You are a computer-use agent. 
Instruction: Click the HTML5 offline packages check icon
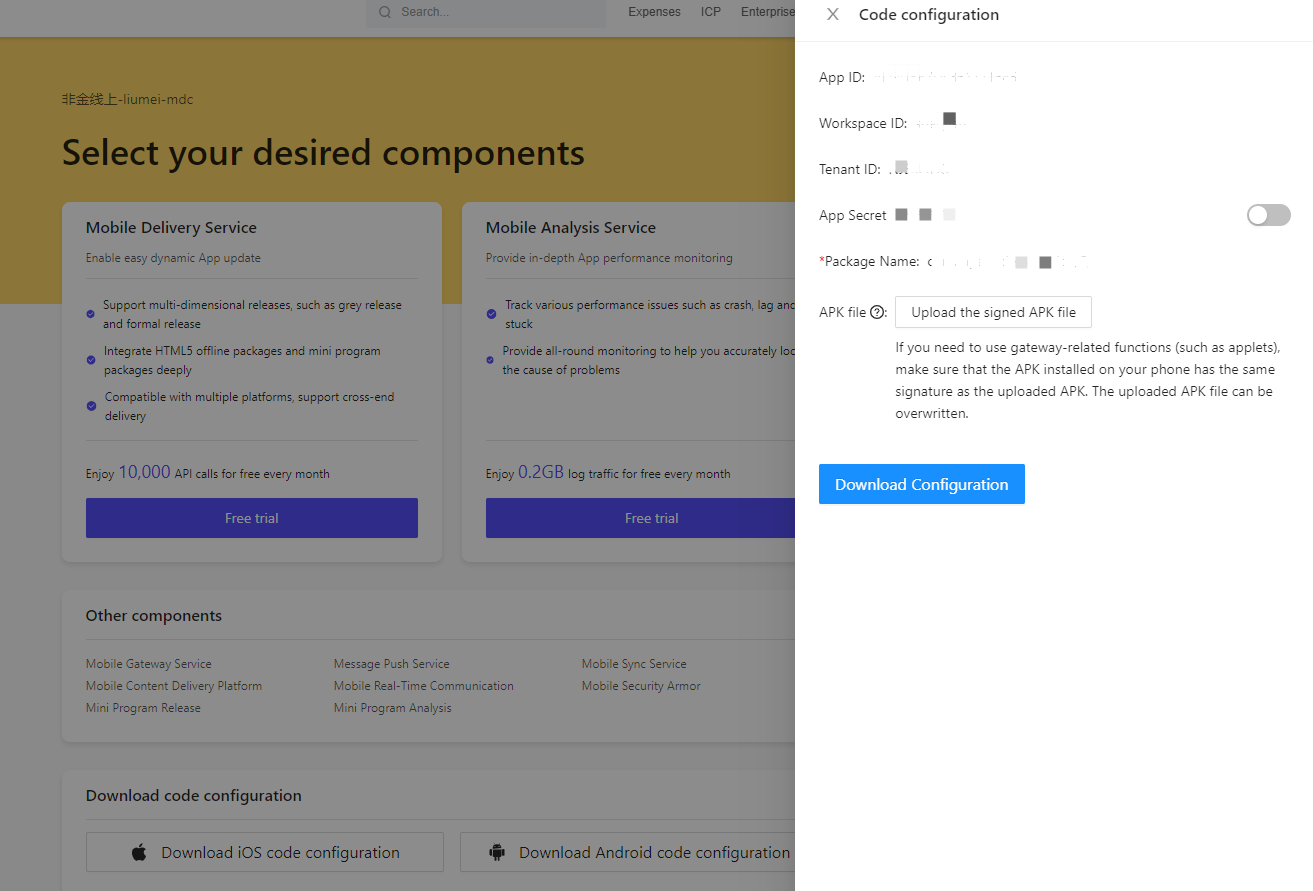coord(91,360)
